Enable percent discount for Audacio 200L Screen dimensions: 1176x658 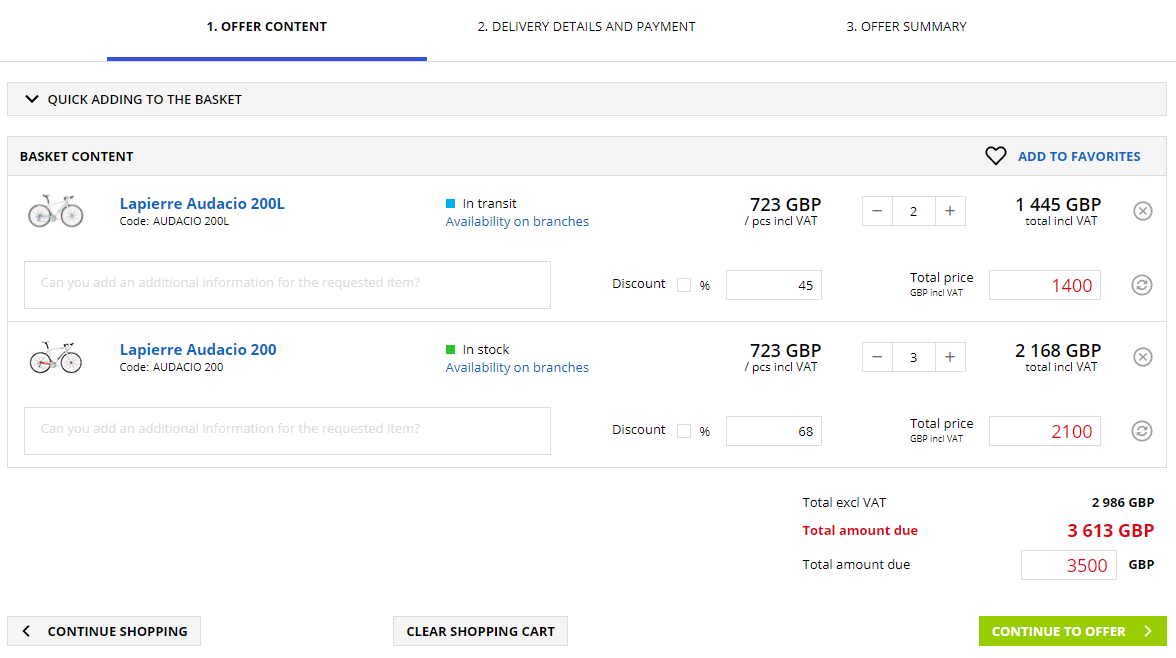point(684,285)
